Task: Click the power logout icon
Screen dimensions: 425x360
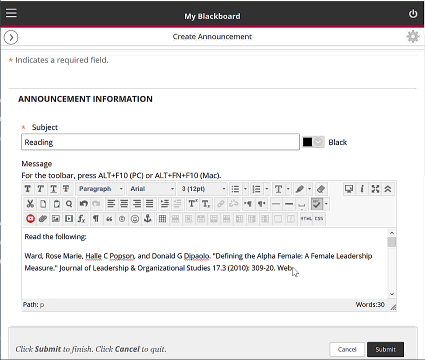Action: click(413, 14)
